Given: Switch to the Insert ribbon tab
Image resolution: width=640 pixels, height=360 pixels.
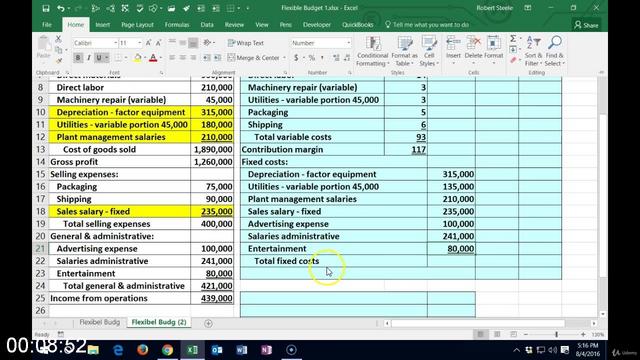Looking at the screenshot, I should (x=102, y=25).
